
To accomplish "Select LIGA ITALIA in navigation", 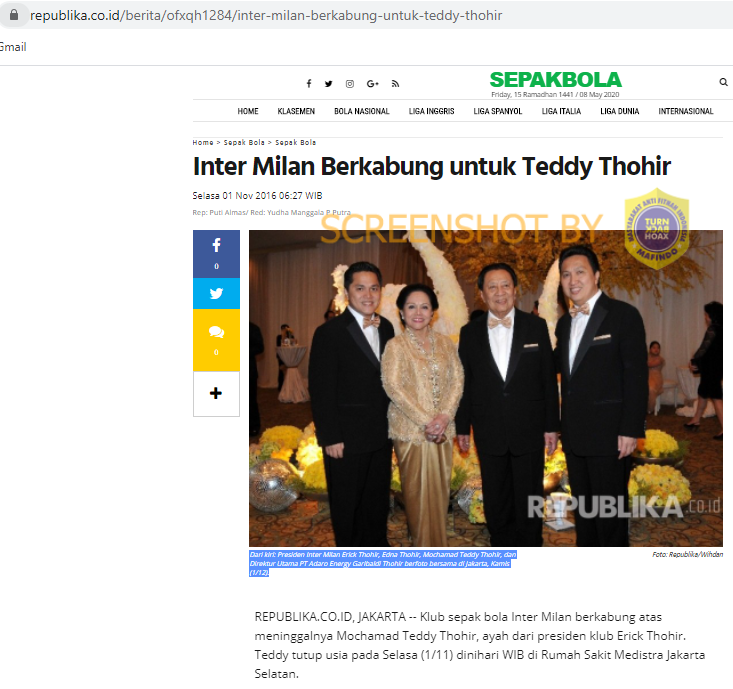I will tap(561, 111).
